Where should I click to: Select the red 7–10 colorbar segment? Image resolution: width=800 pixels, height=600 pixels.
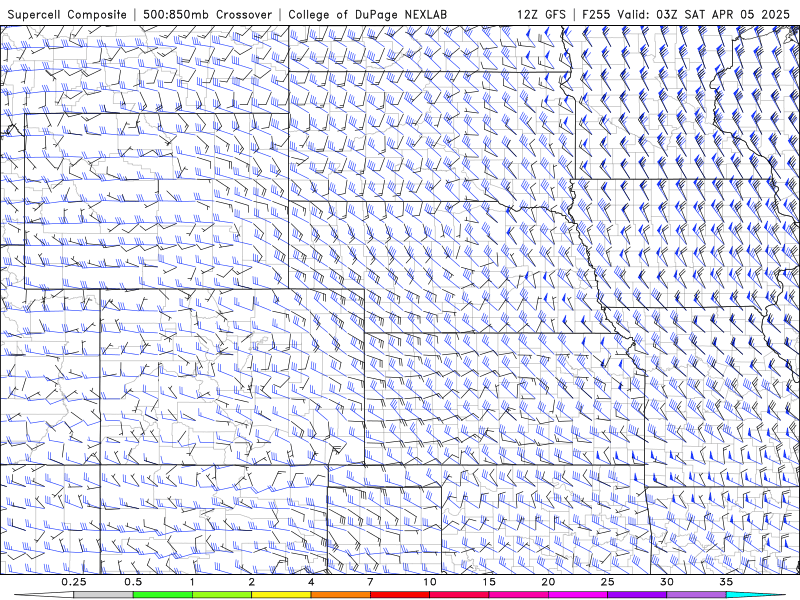[x=399, y=595]
